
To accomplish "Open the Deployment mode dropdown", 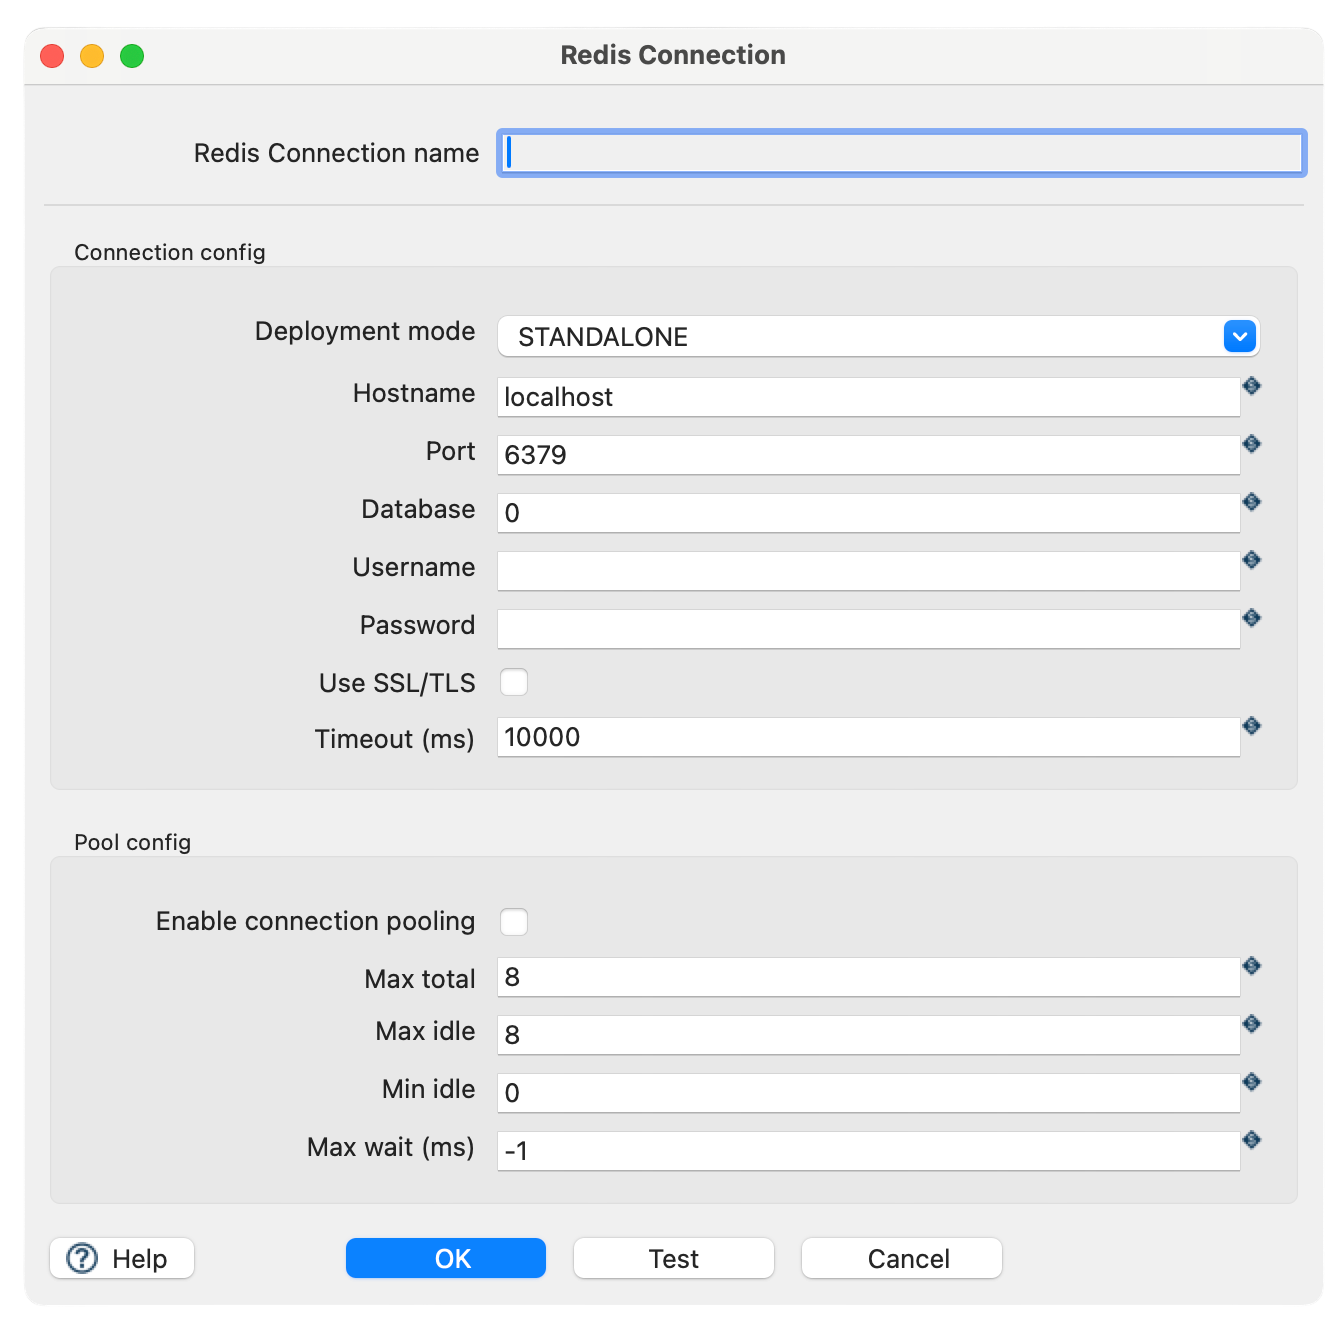I will pos(878,336).
